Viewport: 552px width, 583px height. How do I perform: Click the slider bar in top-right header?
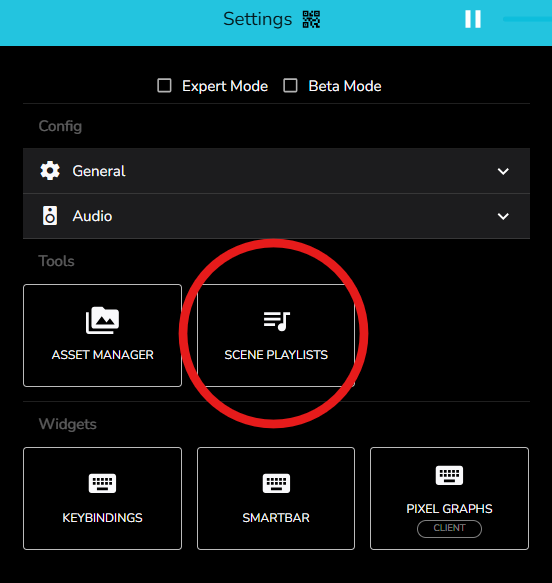pyautogui.click(x=527, y=19)
